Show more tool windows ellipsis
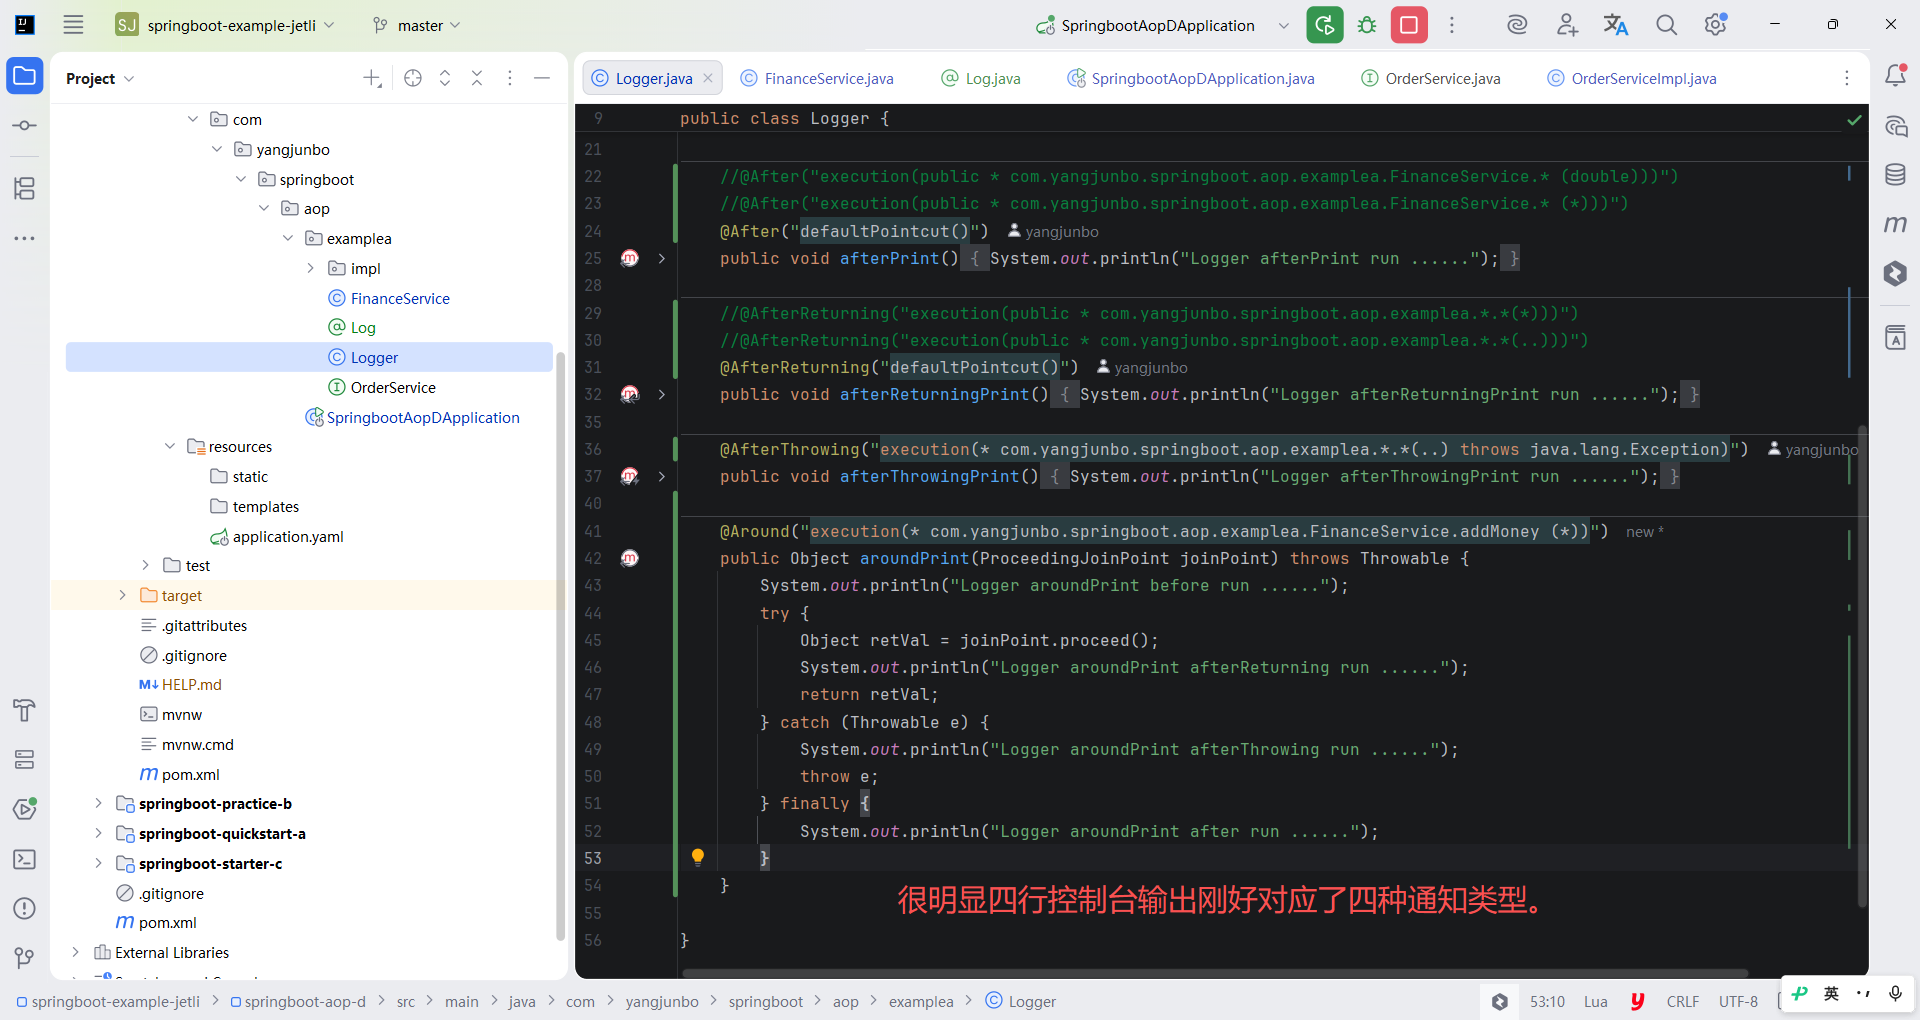 coord(25,238)
